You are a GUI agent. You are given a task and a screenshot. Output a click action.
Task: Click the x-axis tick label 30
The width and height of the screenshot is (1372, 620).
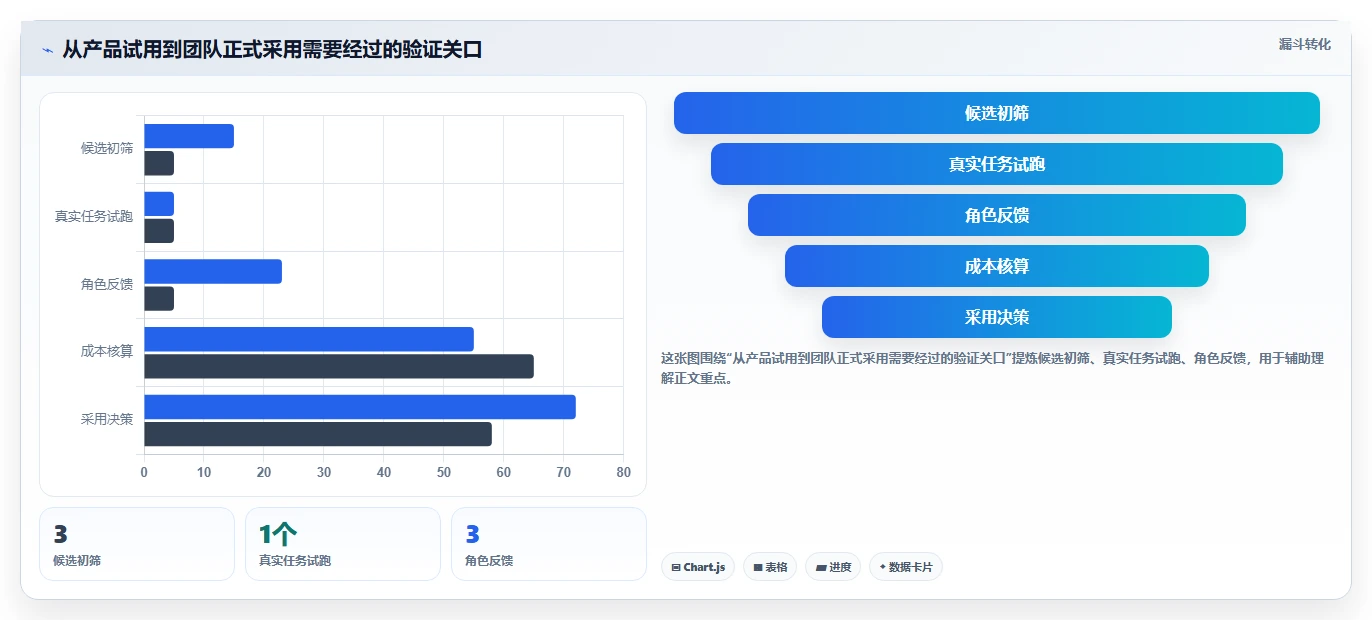(324, 472)
